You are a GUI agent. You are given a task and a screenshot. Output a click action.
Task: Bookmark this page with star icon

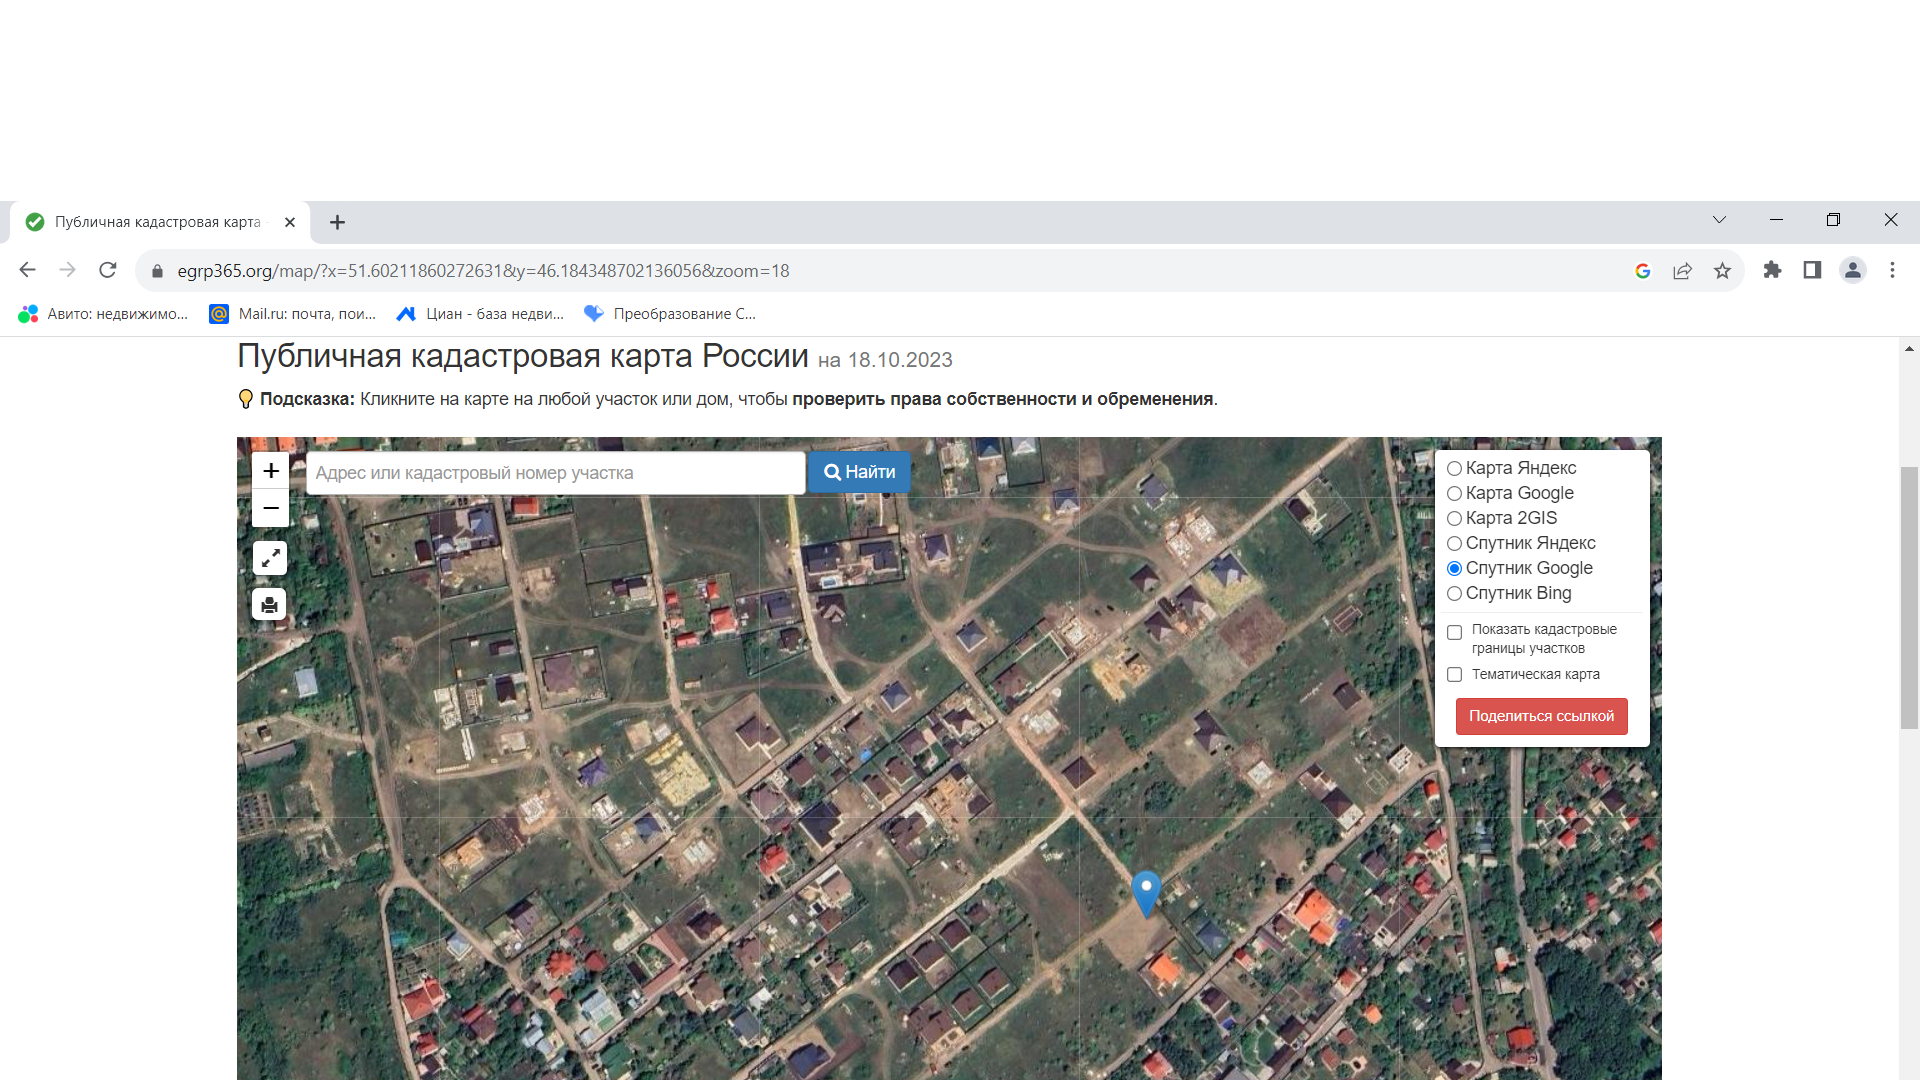click(x=1722, y=271)
